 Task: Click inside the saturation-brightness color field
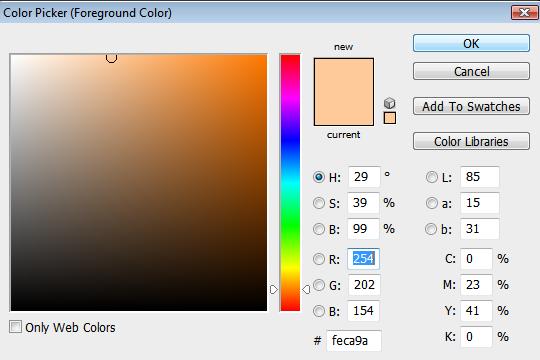pyautogui.click(x=138, y=183)
